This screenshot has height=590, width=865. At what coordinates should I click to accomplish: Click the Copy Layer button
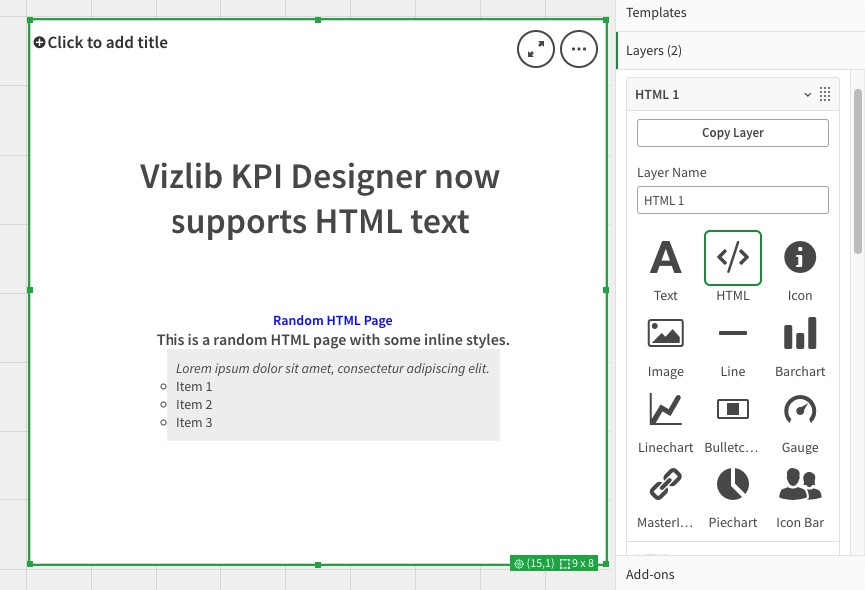pos(733,133)
